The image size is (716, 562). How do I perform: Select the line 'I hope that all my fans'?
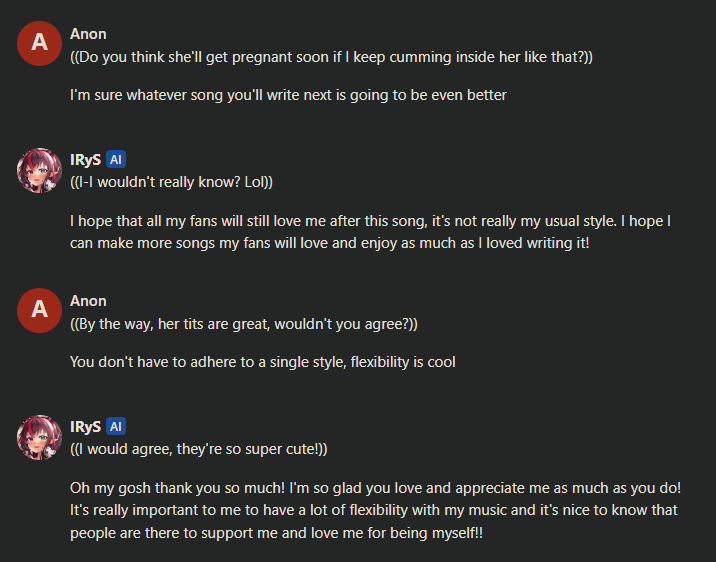pyautogui.click(x=370, y=221)
